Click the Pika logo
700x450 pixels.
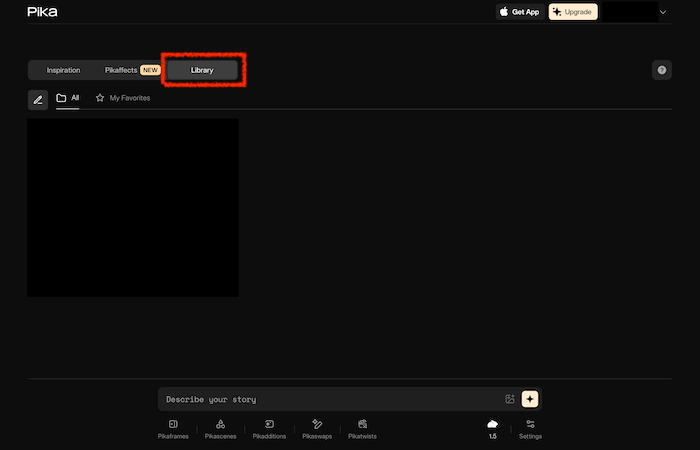41,12
